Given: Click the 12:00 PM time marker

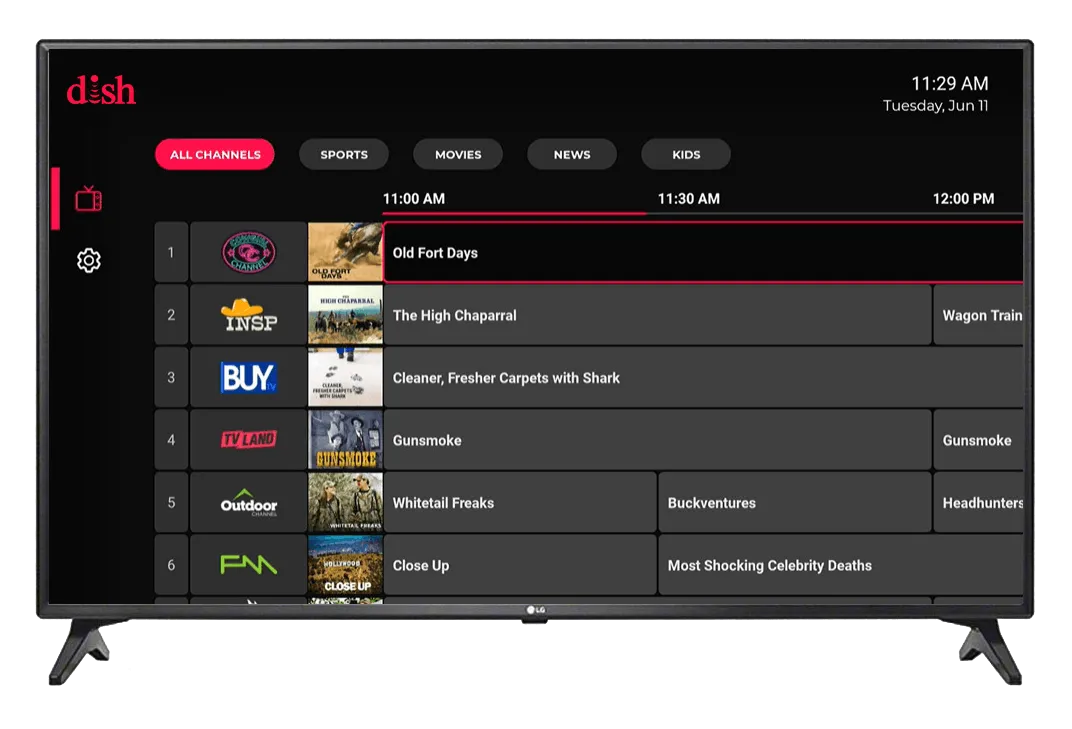Looking at the screenshot, I should (x=963, y=199).
